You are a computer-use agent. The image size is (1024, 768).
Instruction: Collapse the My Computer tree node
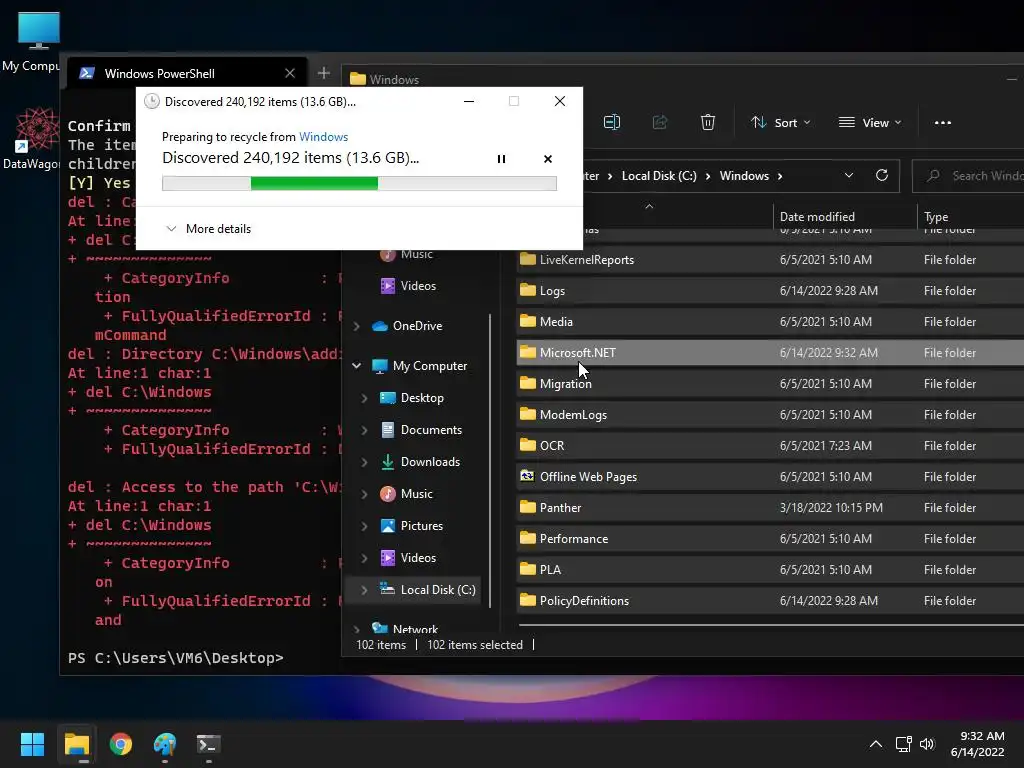[x=357, y=366]
